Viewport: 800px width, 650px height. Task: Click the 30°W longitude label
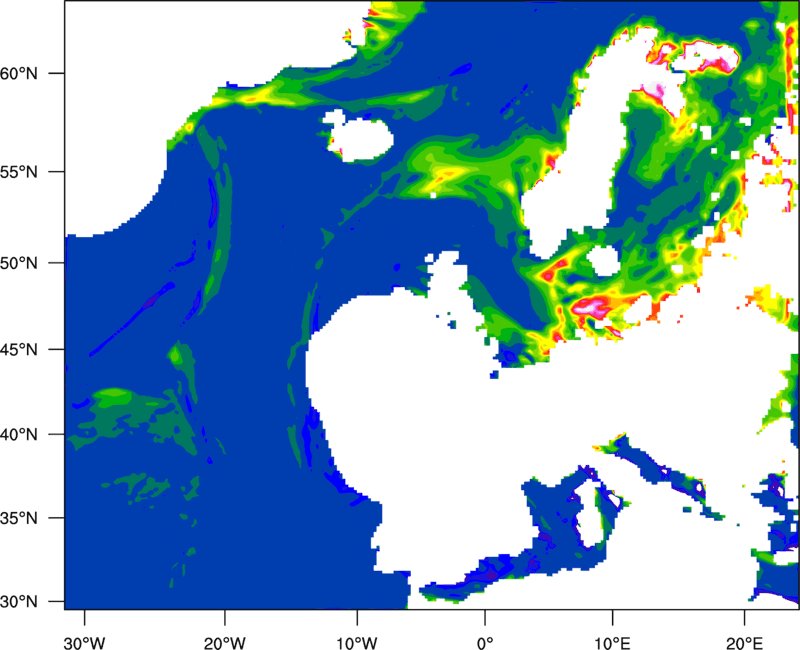pos(84,643)
